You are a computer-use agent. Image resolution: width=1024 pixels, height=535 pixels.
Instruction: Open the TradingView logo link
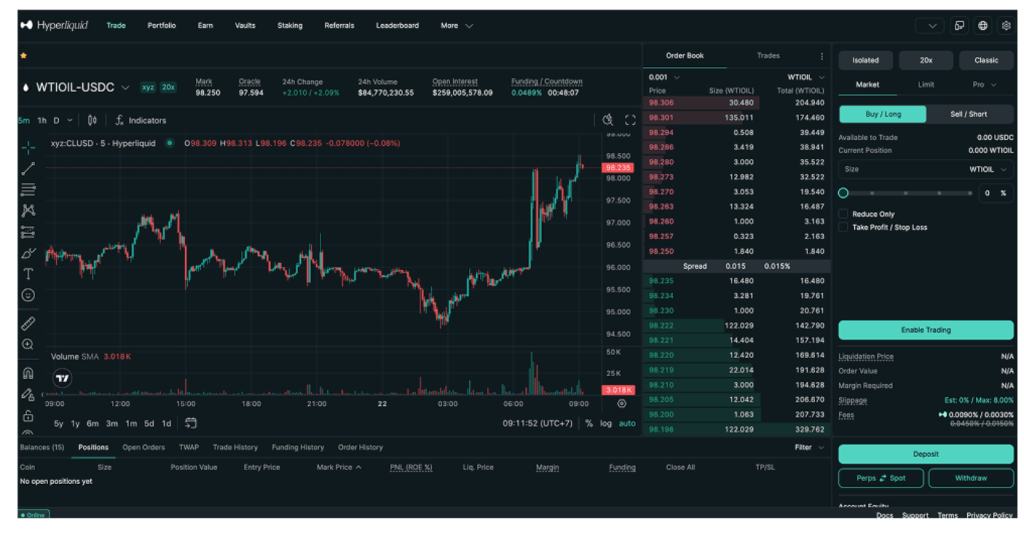[x=62, y=378]
